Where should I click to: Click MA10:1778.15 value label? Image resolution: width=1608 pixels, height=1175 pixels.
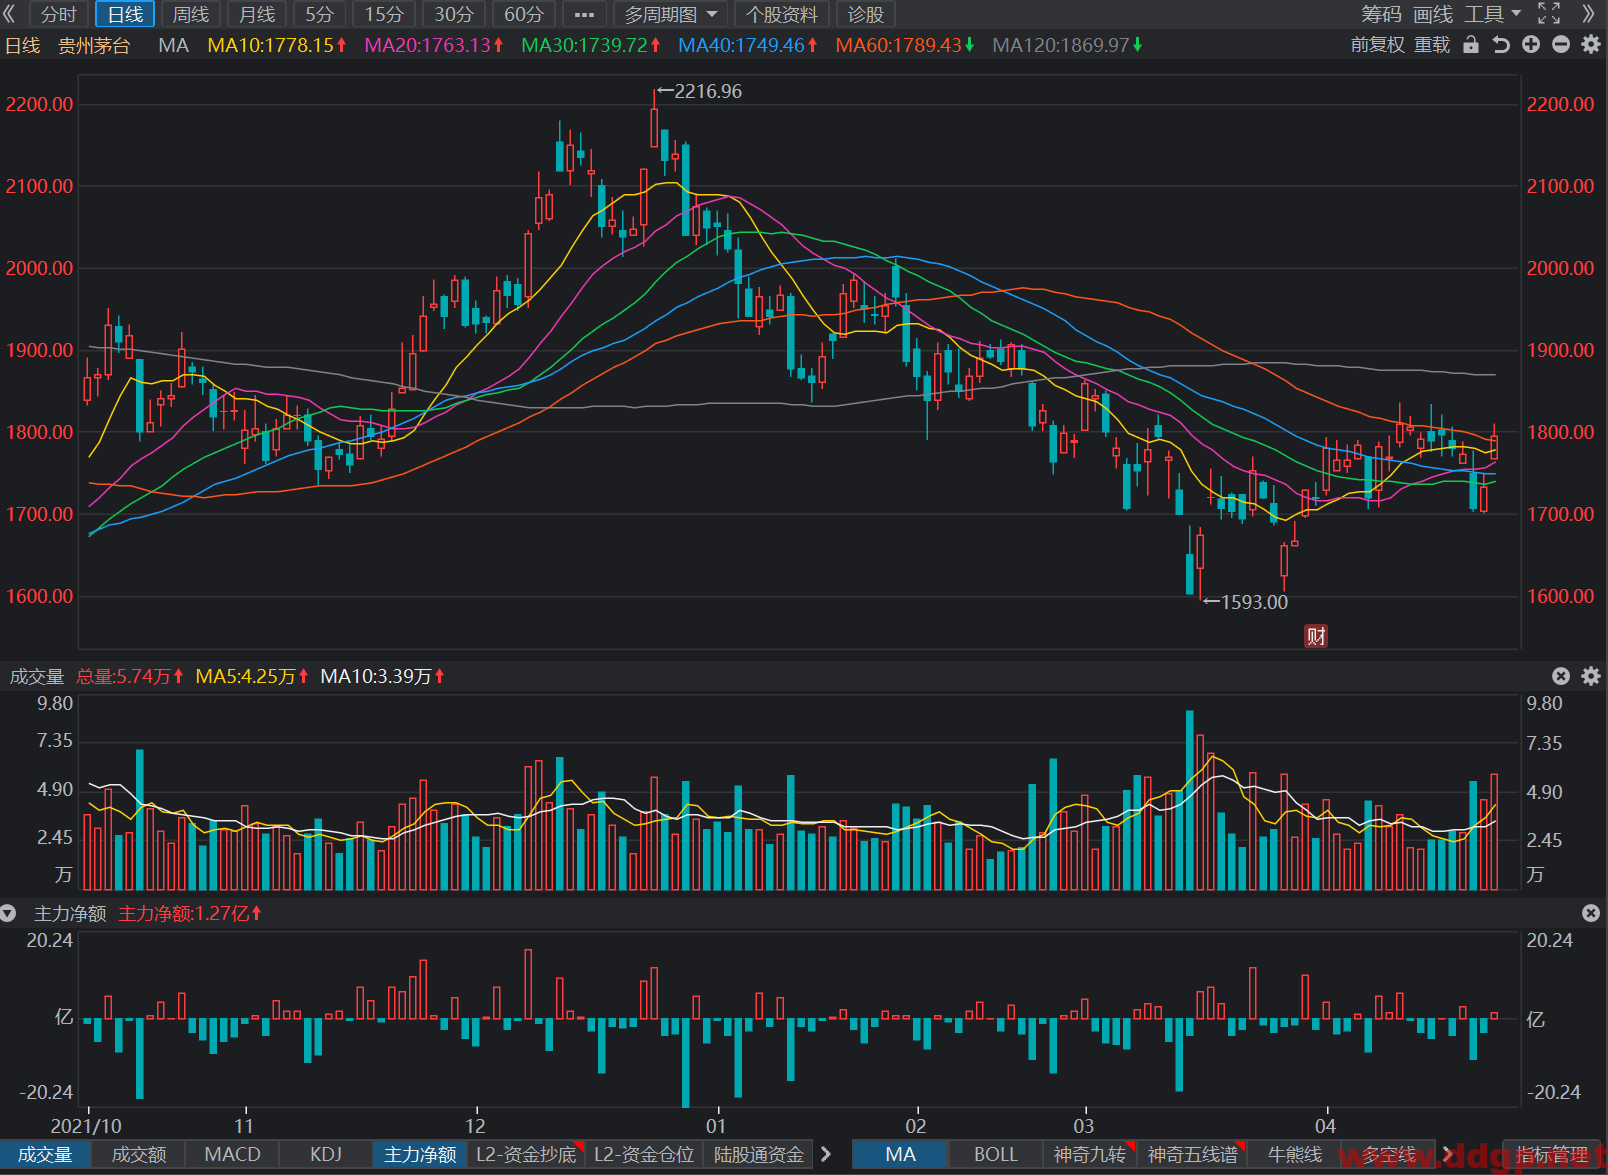pos(277,45)
